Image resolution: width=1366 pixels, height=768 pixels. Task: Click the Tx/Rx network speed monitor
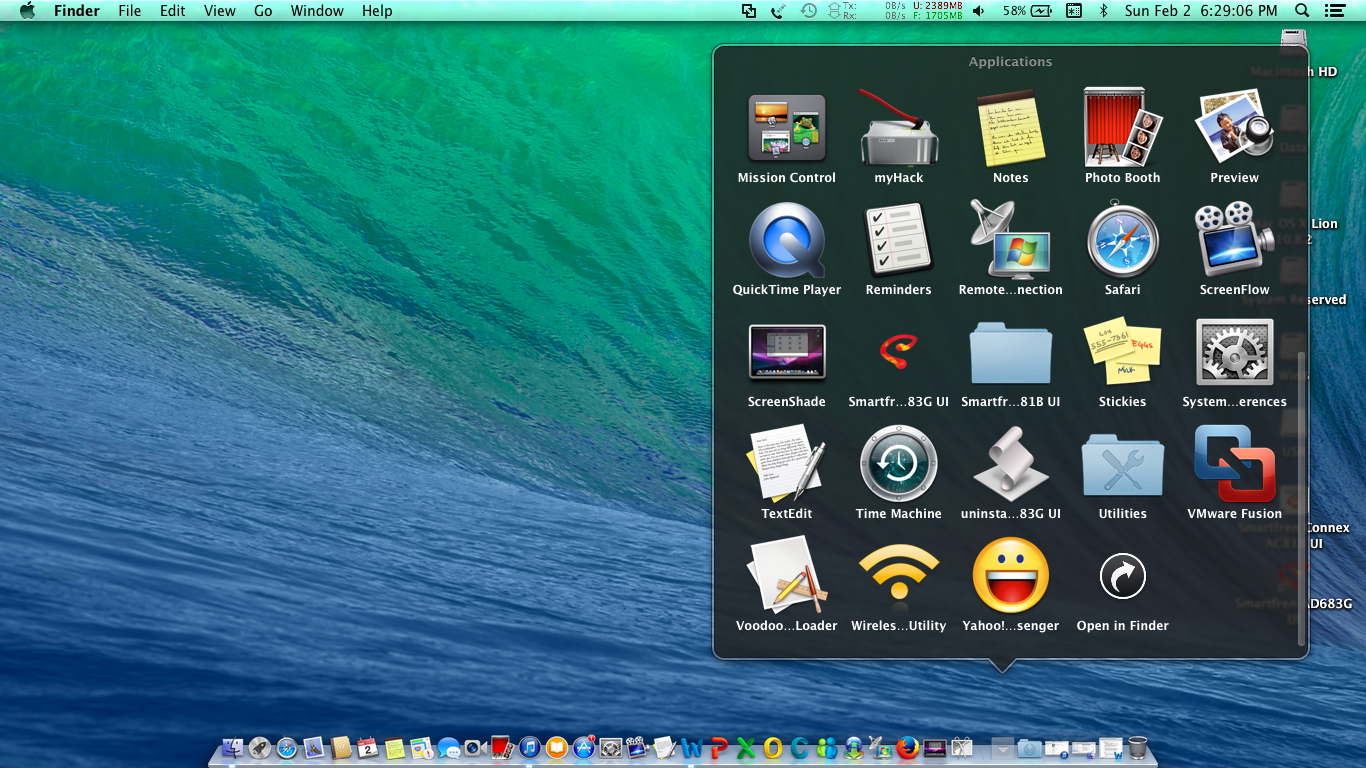(x=866, y=11)
